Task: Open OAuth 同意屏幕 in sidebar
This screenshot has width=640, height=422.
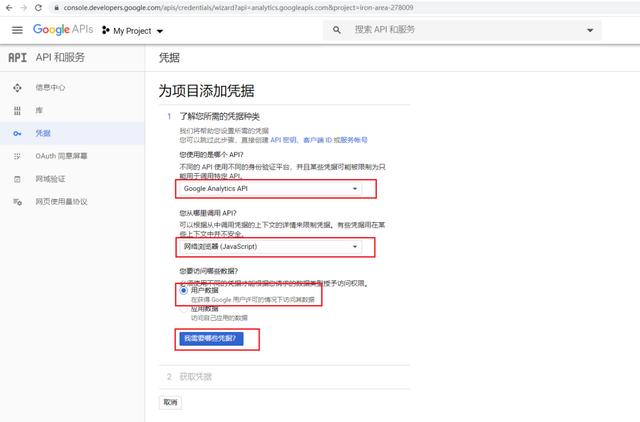Action: coord(61,156)
